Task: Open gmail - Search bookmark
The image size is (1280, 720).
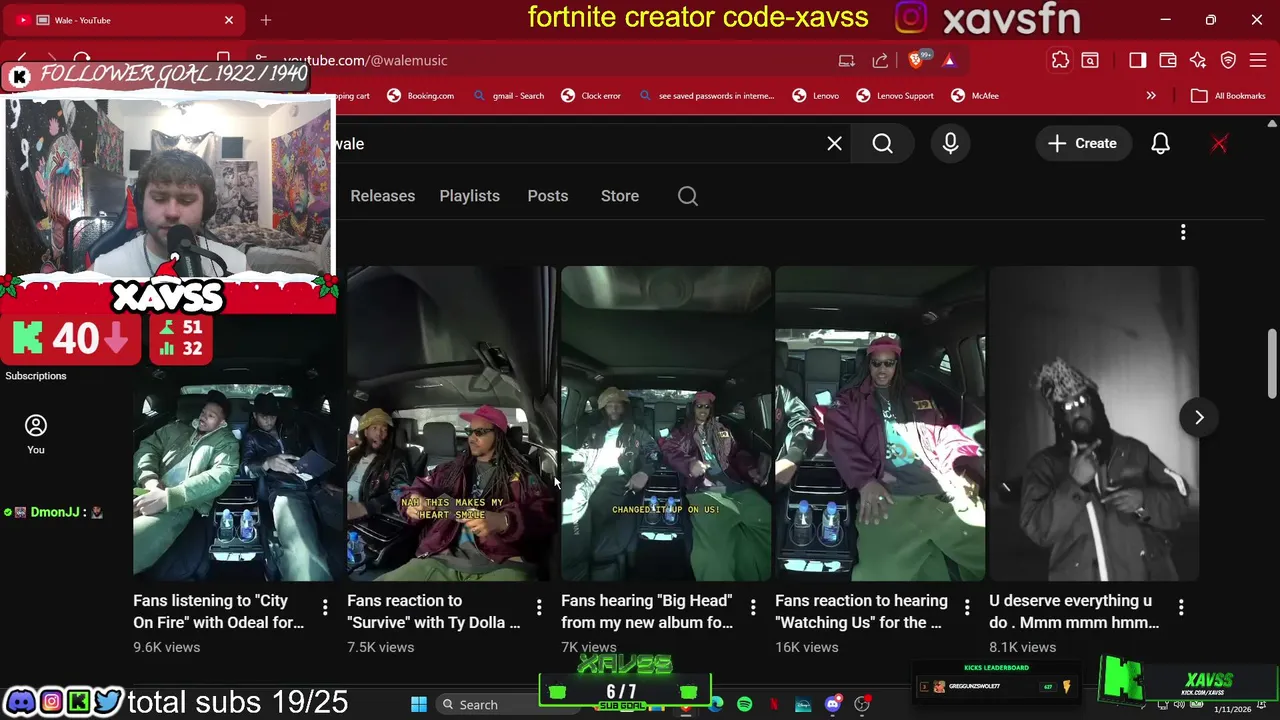Action: coord(509,96)
